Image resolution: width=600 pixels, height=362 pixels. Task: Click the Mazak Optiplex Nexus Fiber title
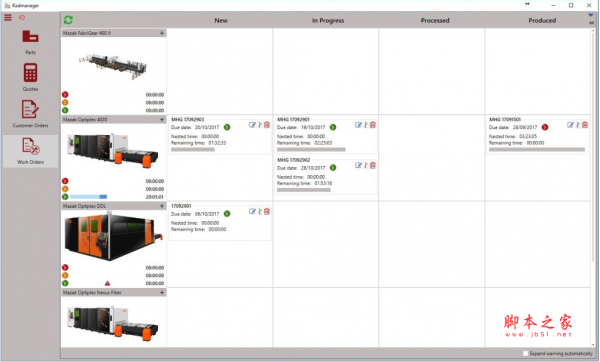(x=92, y=293)
